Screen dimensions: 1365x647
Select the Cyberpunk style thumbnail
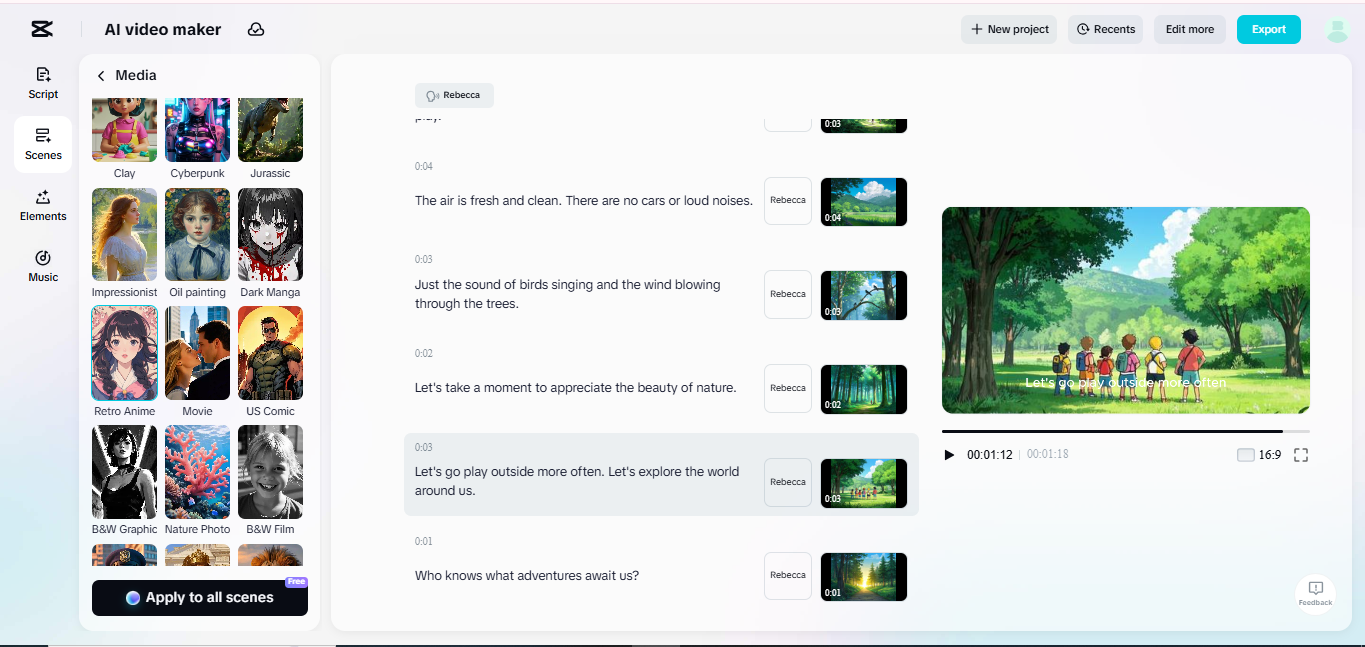[x=197, y=128]
